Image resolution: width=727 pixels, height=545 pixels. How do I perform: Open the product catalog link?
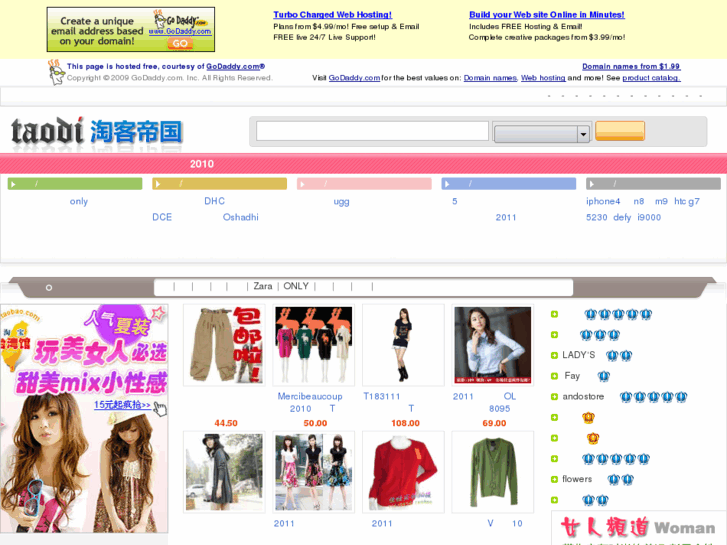coord(651,78)
